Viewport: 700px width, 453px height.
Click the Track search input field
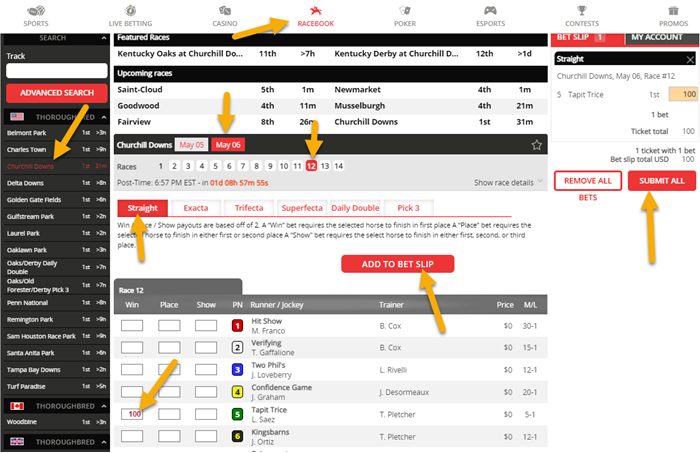pos(57,71)
